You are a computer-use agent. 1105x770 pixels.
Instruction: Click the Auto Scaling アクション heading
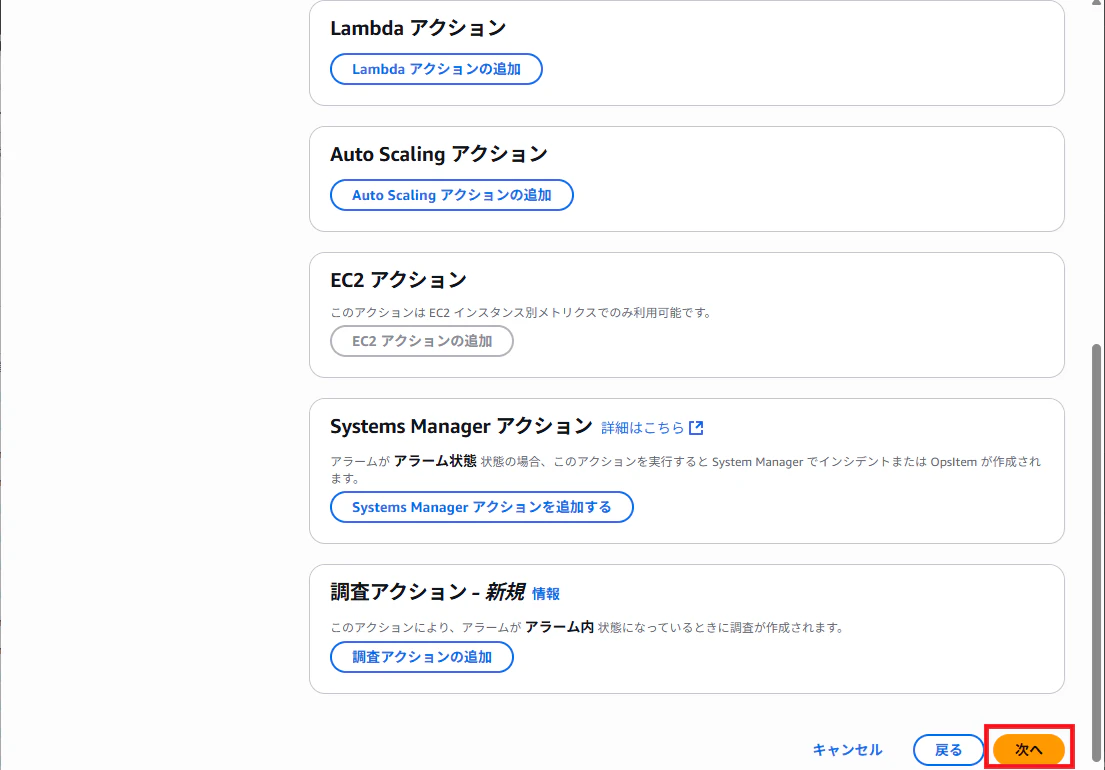[x=440, y=154]
